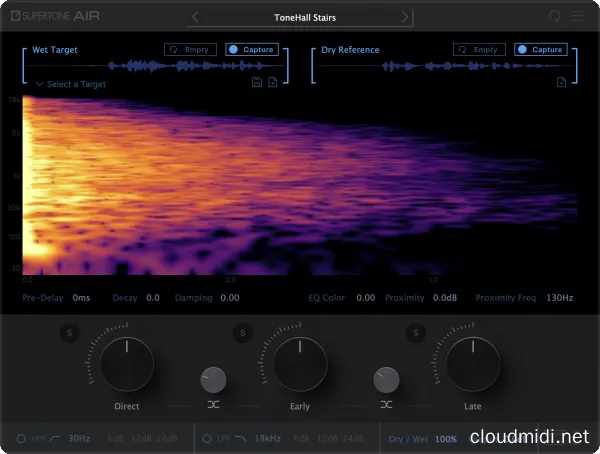Import a Dry Reference file
600x454 pixels.
tap(561, 82)
